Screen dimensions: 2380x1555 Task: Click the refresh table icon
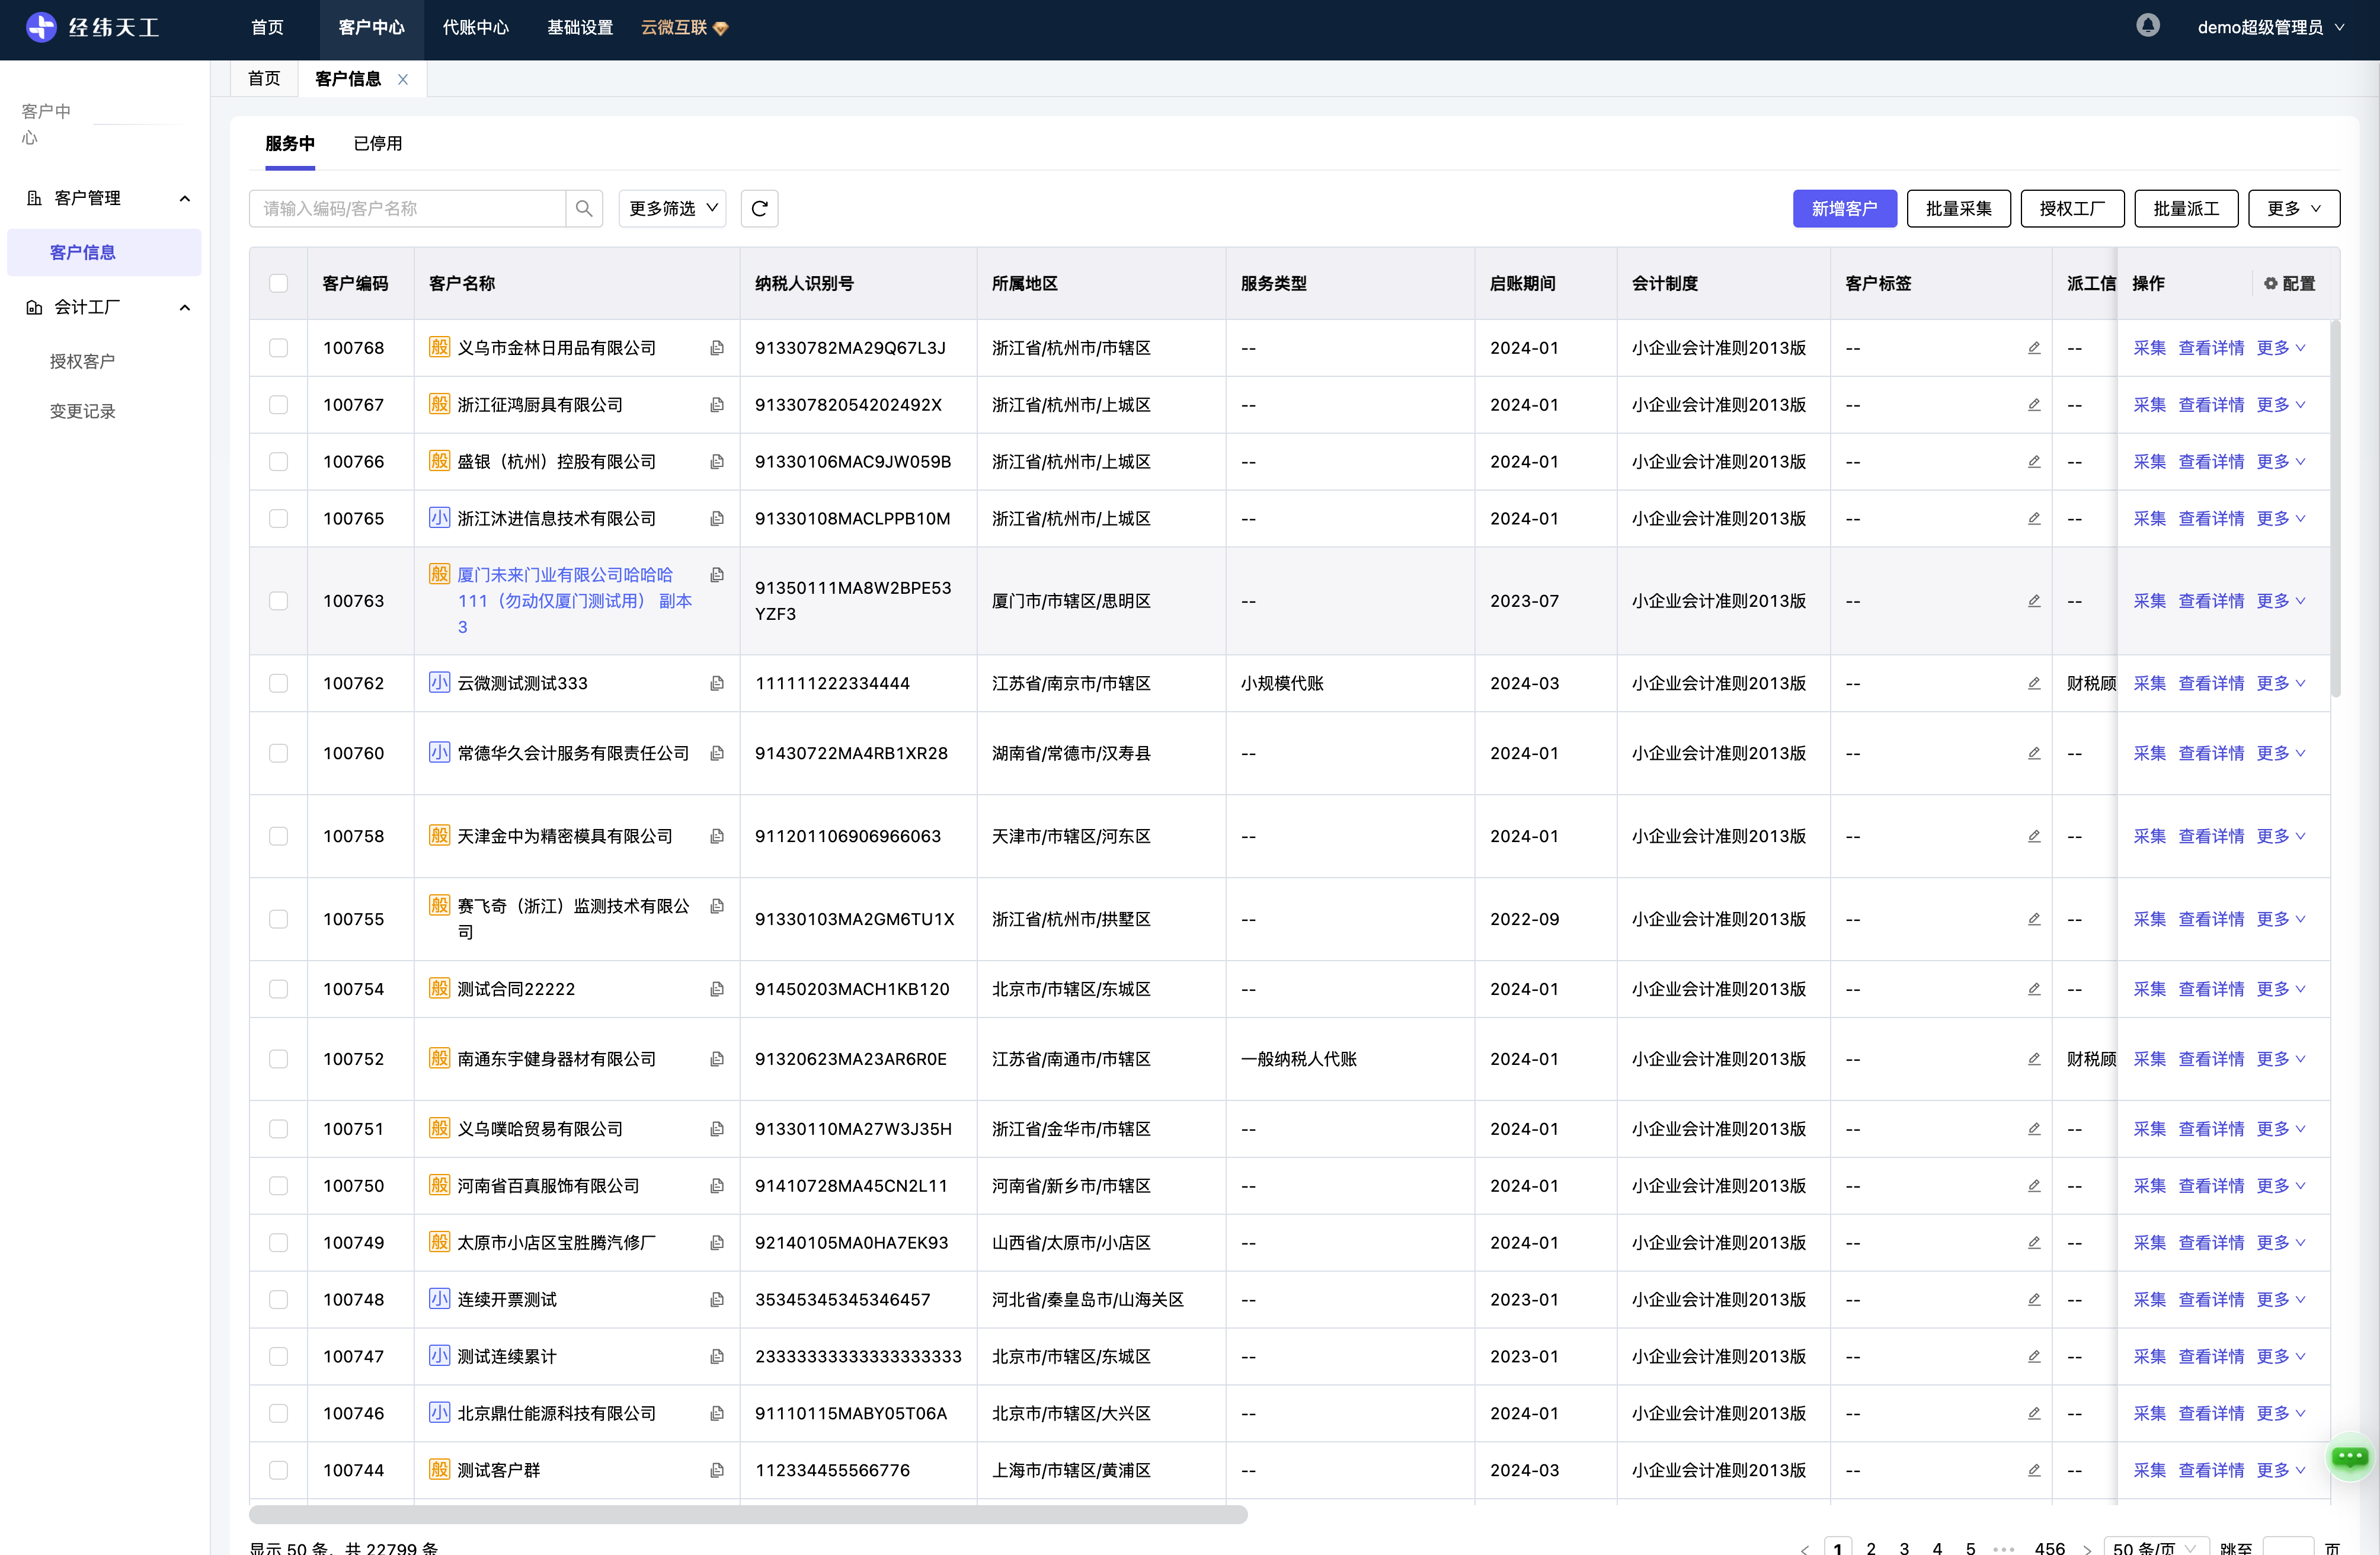[x=759, y=209]
